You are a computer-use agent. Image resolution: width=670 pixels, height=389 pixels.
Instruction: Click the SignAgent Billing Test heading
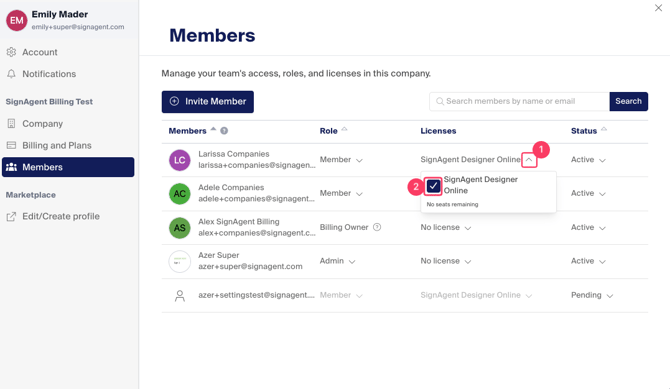[49, 102]
